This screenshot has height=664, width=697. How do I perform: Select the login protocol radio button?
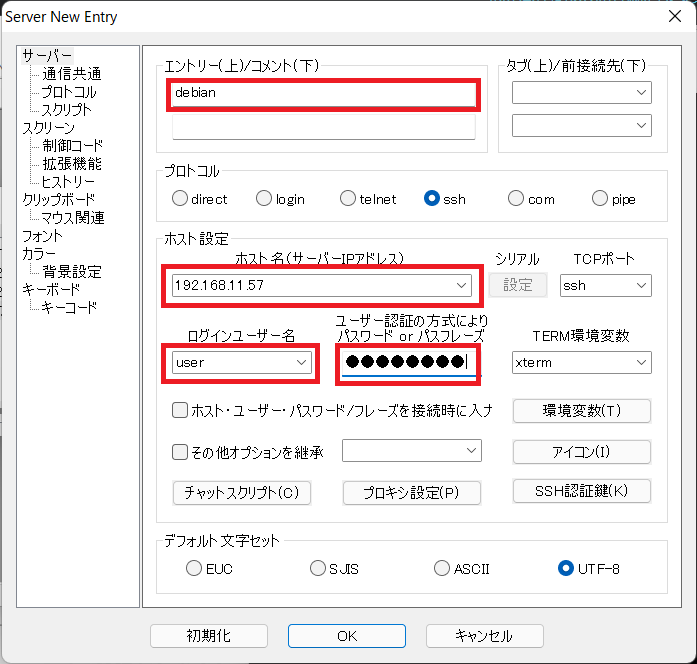point(264,198)
